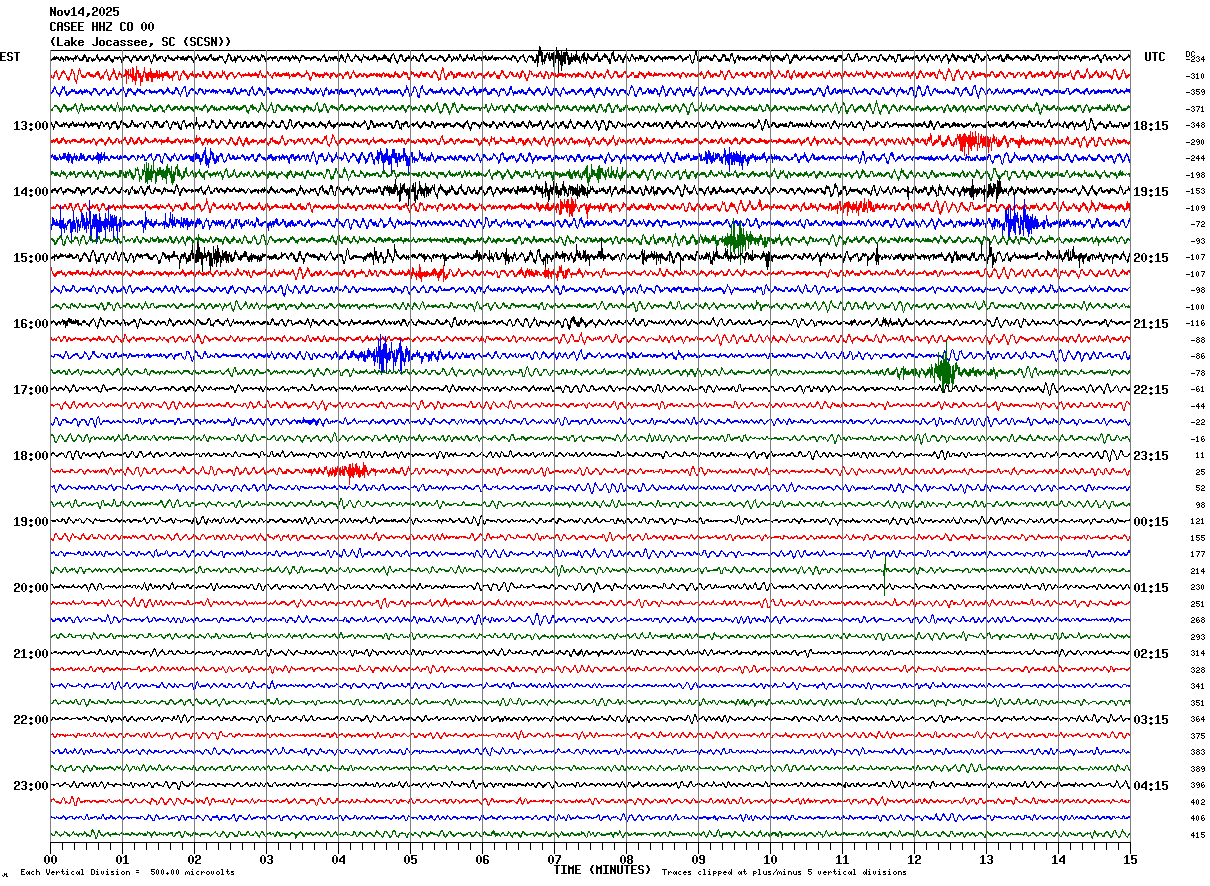
Task: Click the 18:15 UTC time label
Action: point(1151,126)
